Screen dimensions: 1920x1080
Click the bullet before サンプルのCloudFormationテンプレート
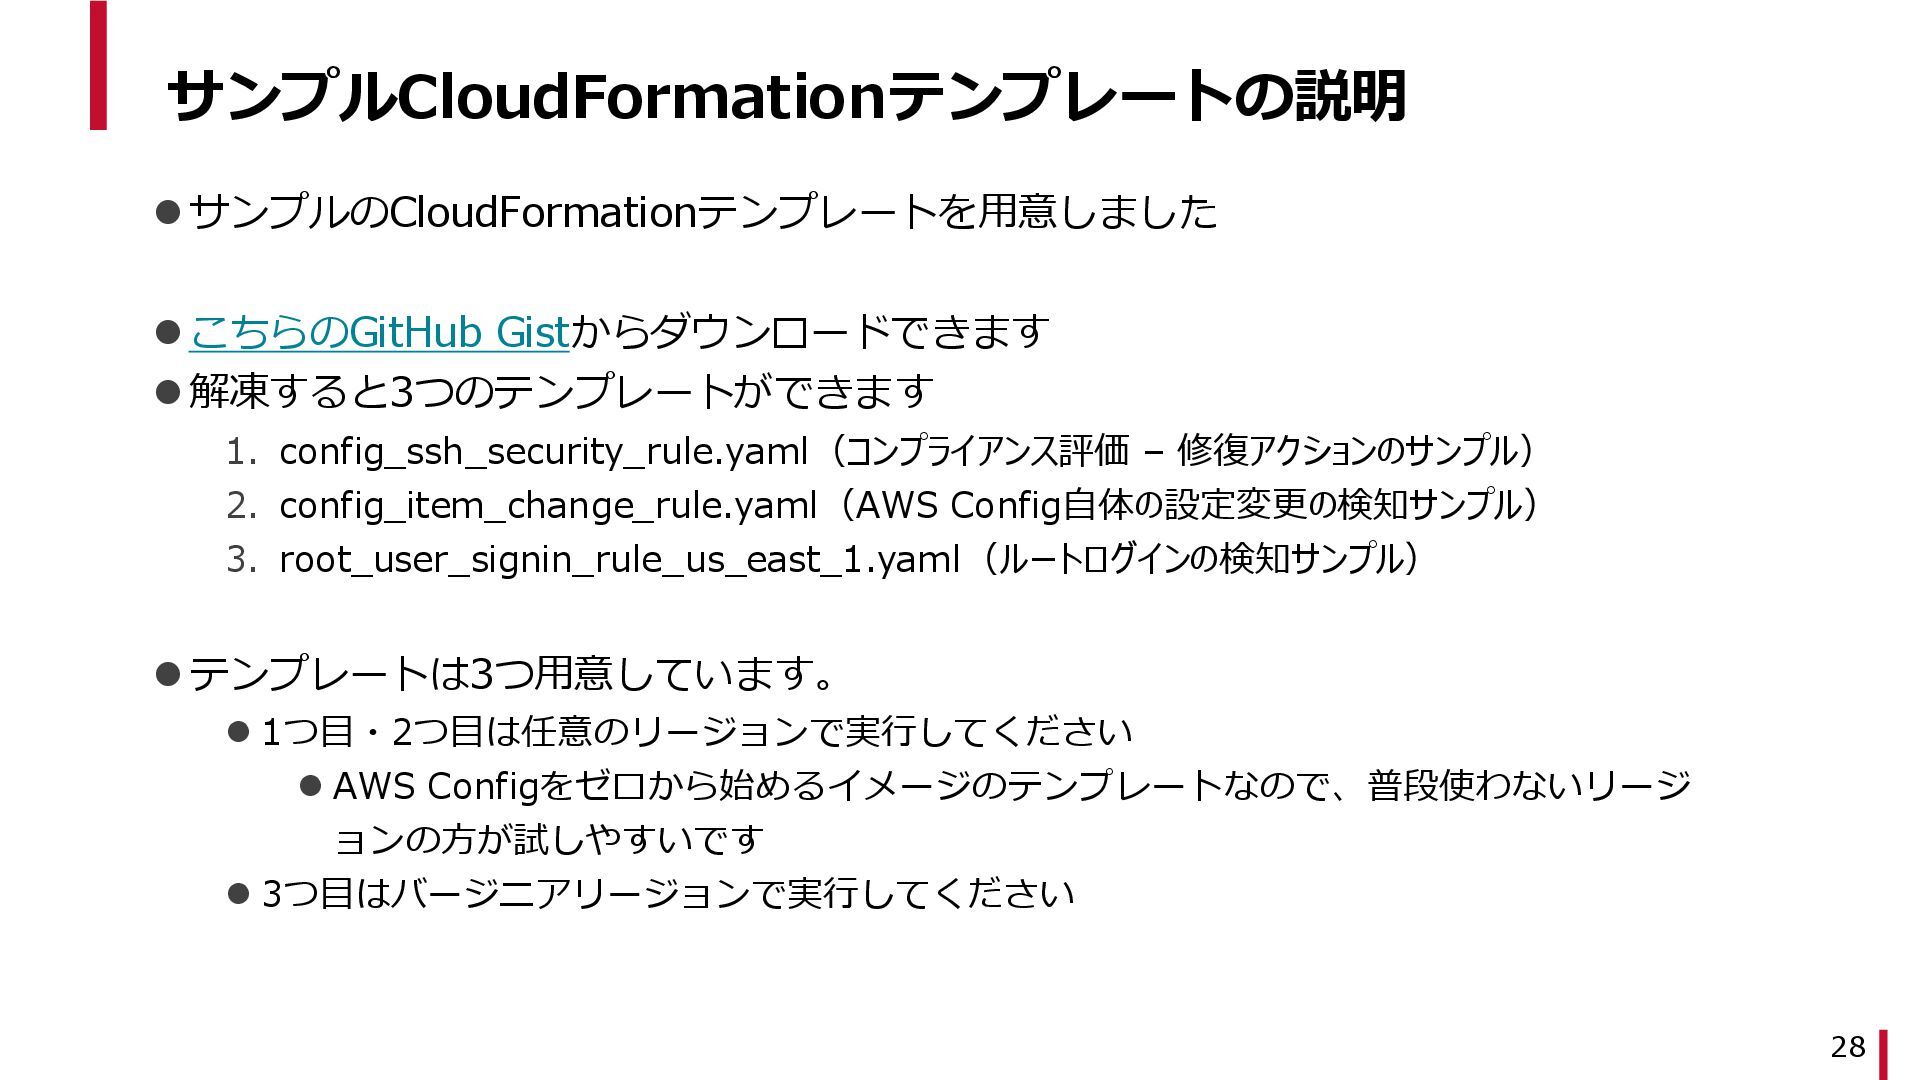point(167,212)
